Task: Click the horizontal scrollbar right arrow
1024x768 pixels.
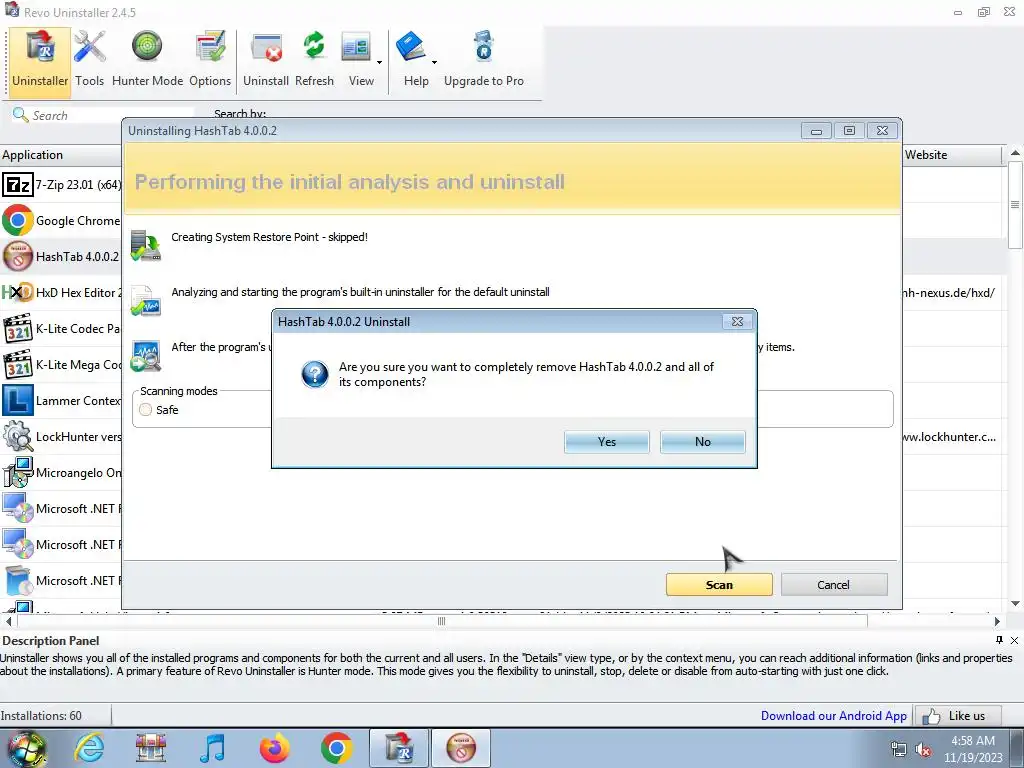Action: [x=997, y=621]
